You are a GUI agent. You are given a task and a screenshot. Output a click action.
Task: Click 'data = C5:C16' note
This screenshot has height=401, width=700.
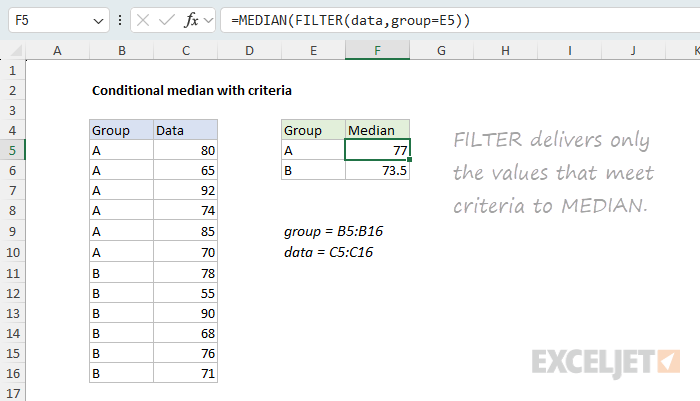click(x=329, y=252)
